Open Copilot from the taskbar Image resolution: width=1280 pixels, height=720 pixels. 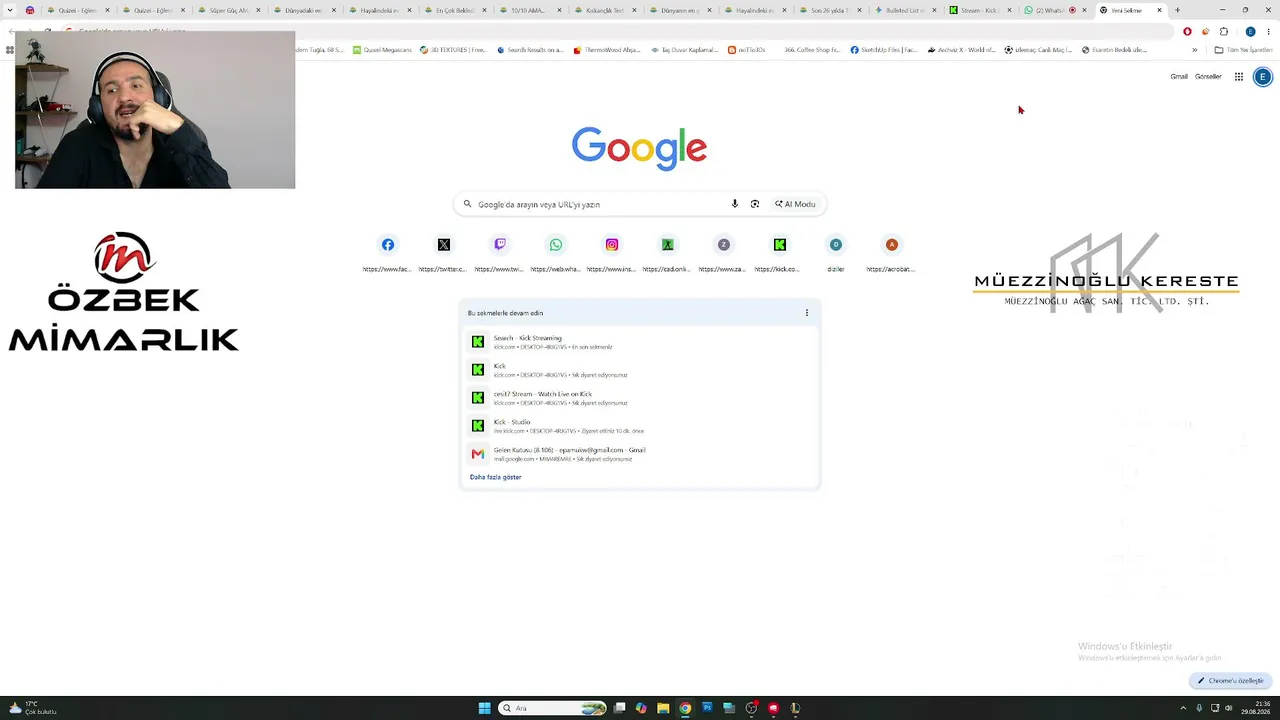(x=641, y=708)
